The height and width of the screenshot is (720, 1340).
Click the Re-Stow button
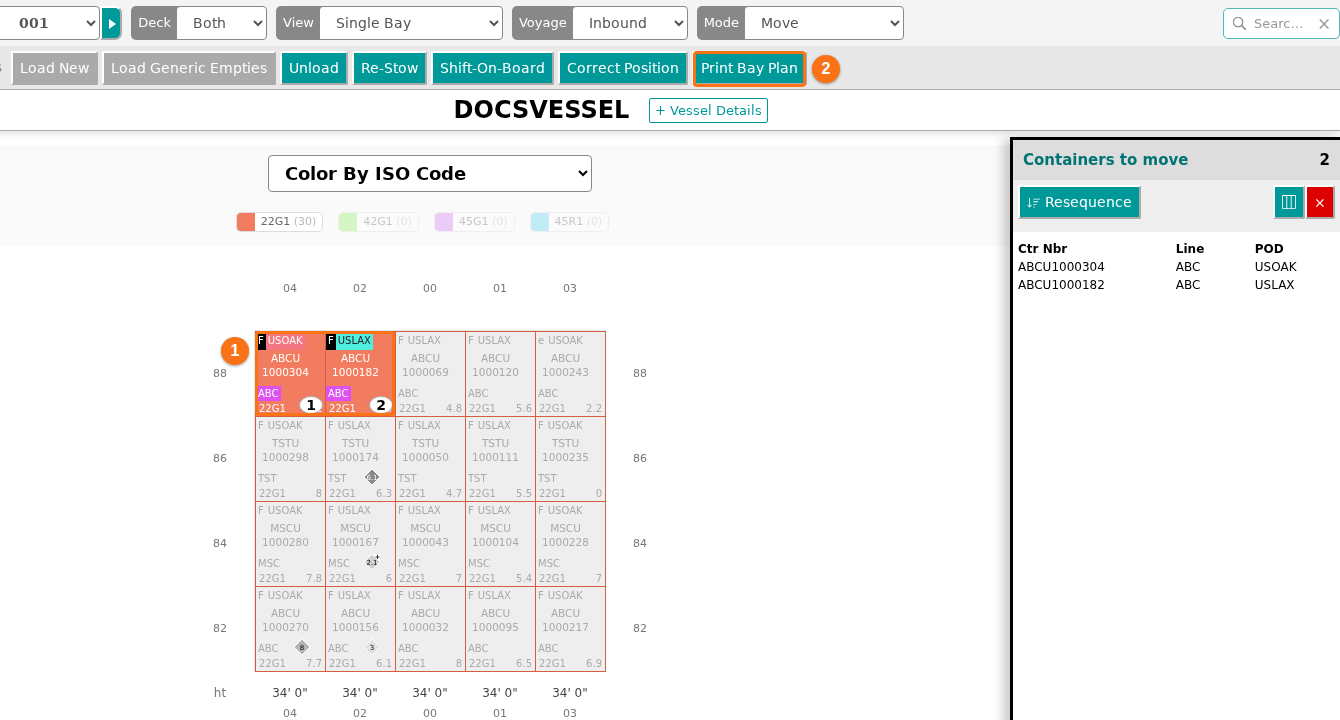390,68
